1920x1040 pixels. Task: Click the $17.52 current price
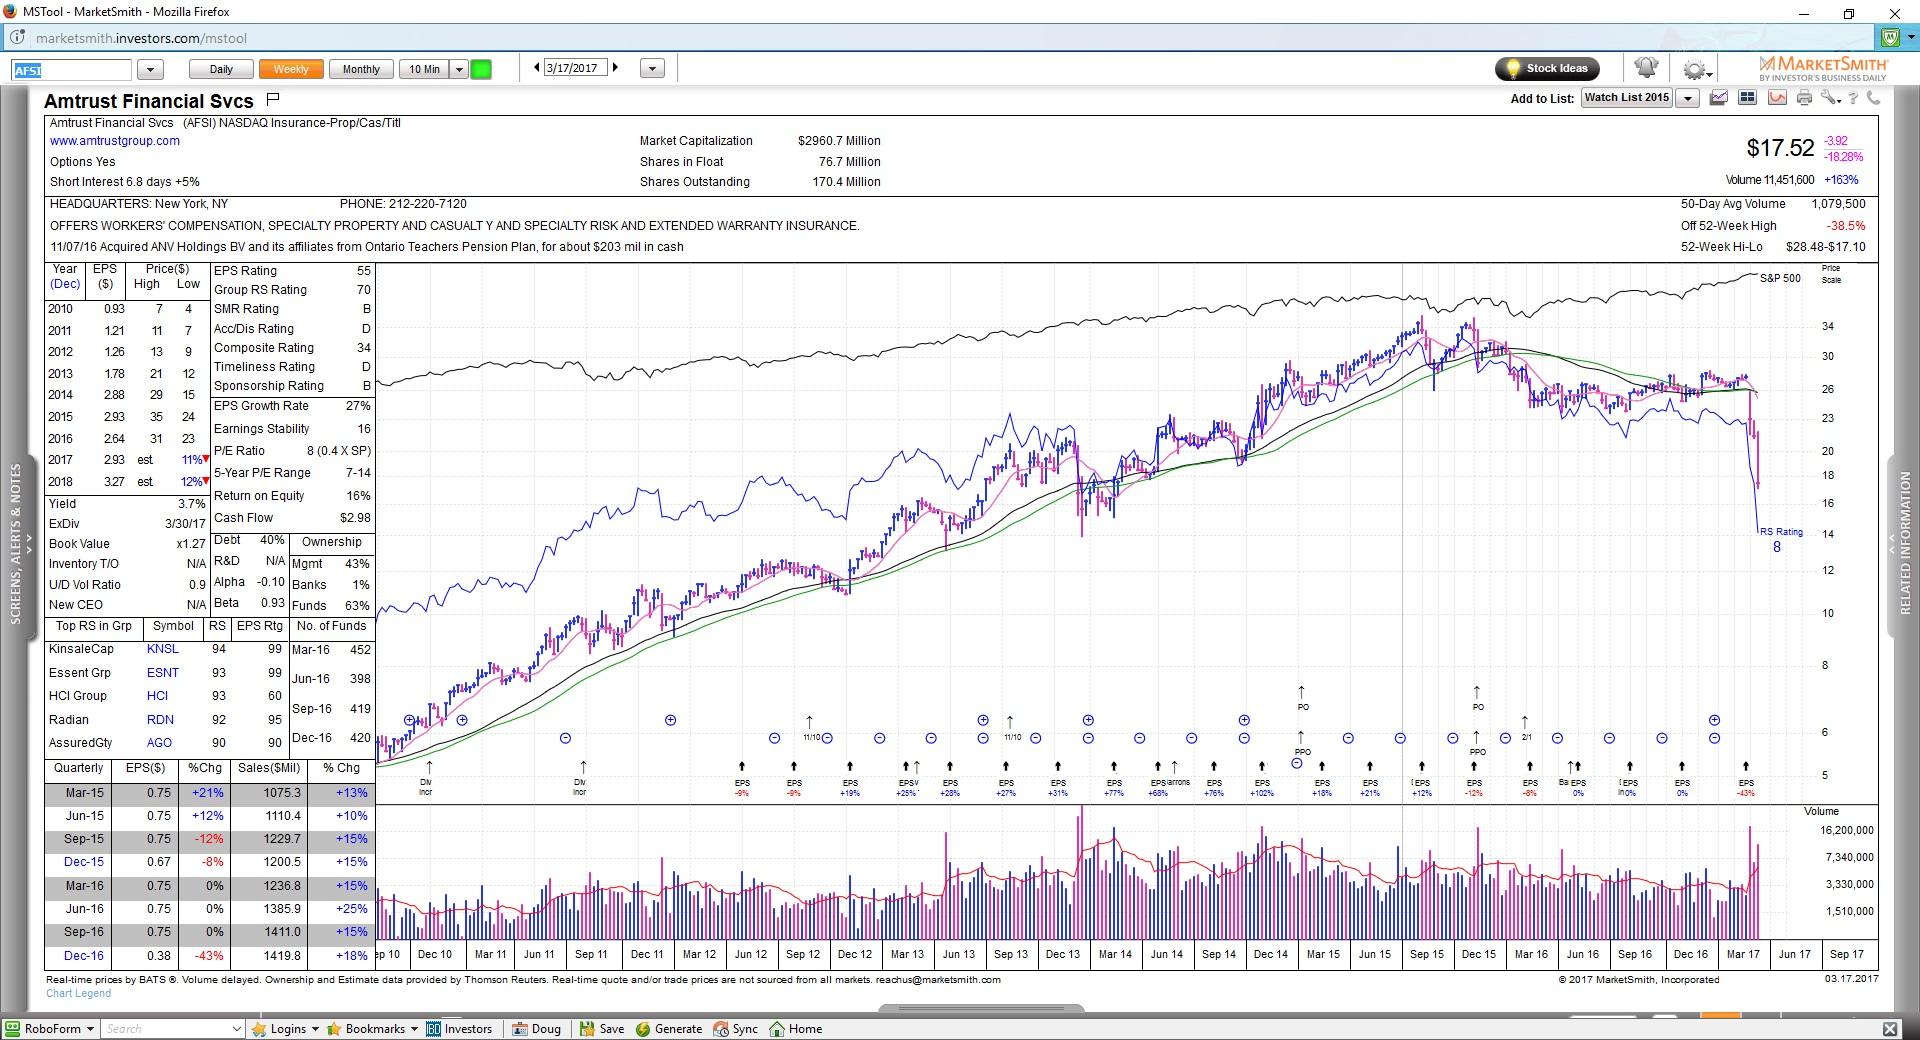point(1780,148)
